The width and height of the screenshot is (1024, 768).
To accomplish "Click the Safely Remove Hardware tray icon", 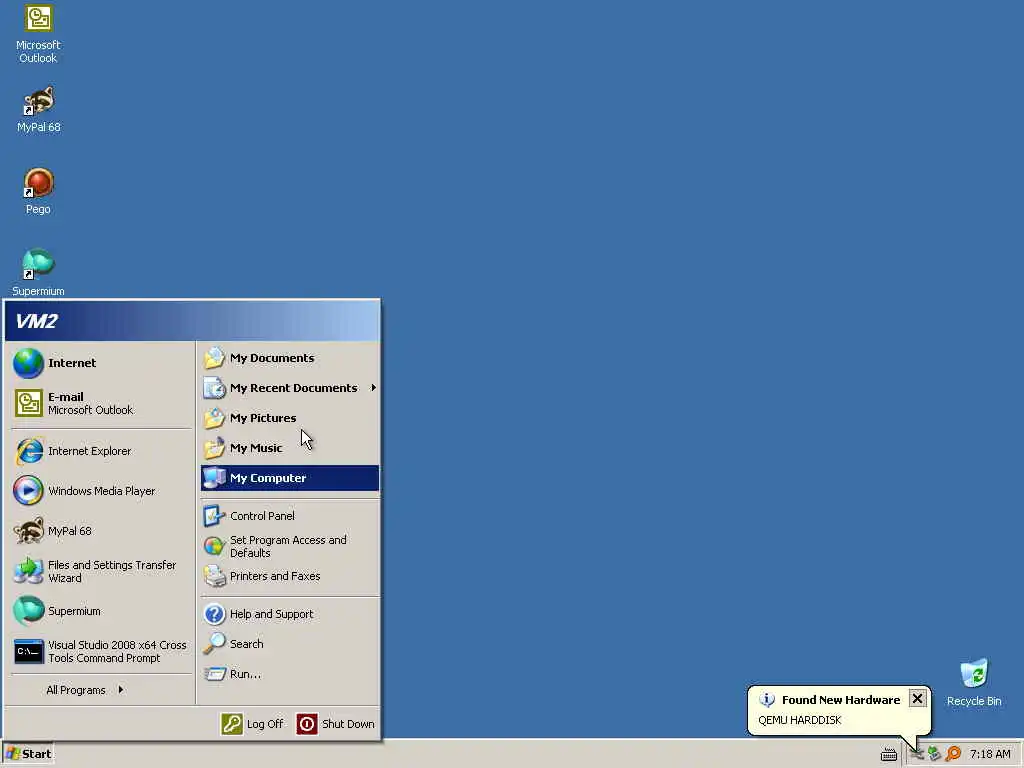I will click(x=917, y=754).
